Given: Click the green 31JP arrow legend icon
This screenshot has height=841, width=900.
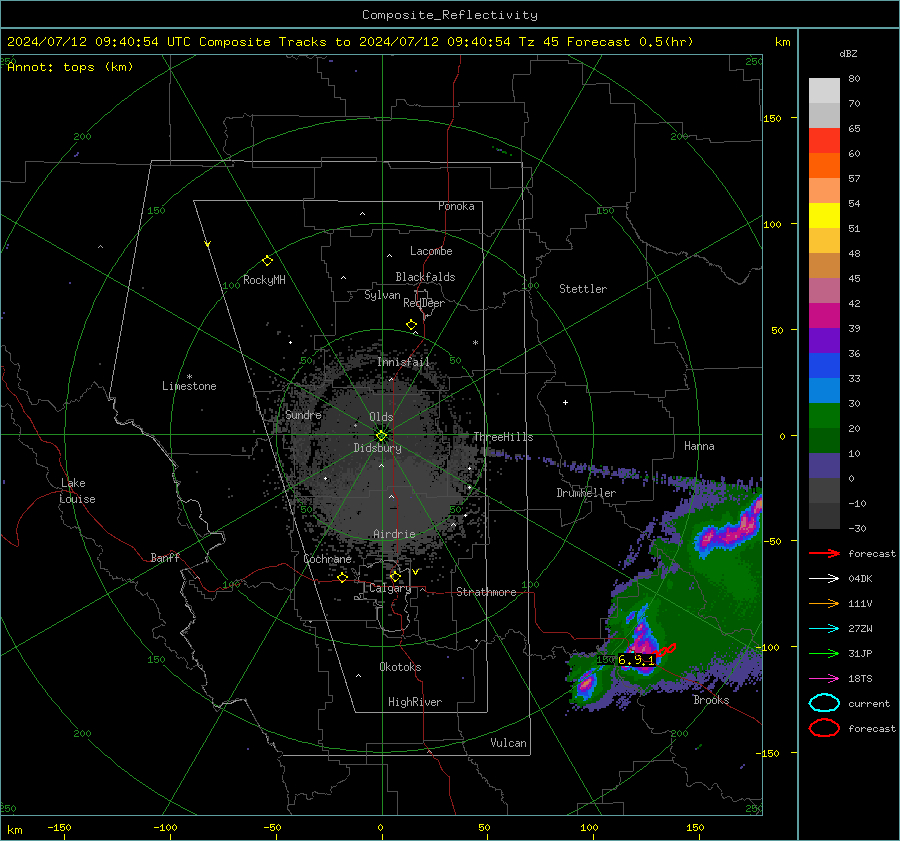Looking at the screenshot, I should [x=824, y=653].
